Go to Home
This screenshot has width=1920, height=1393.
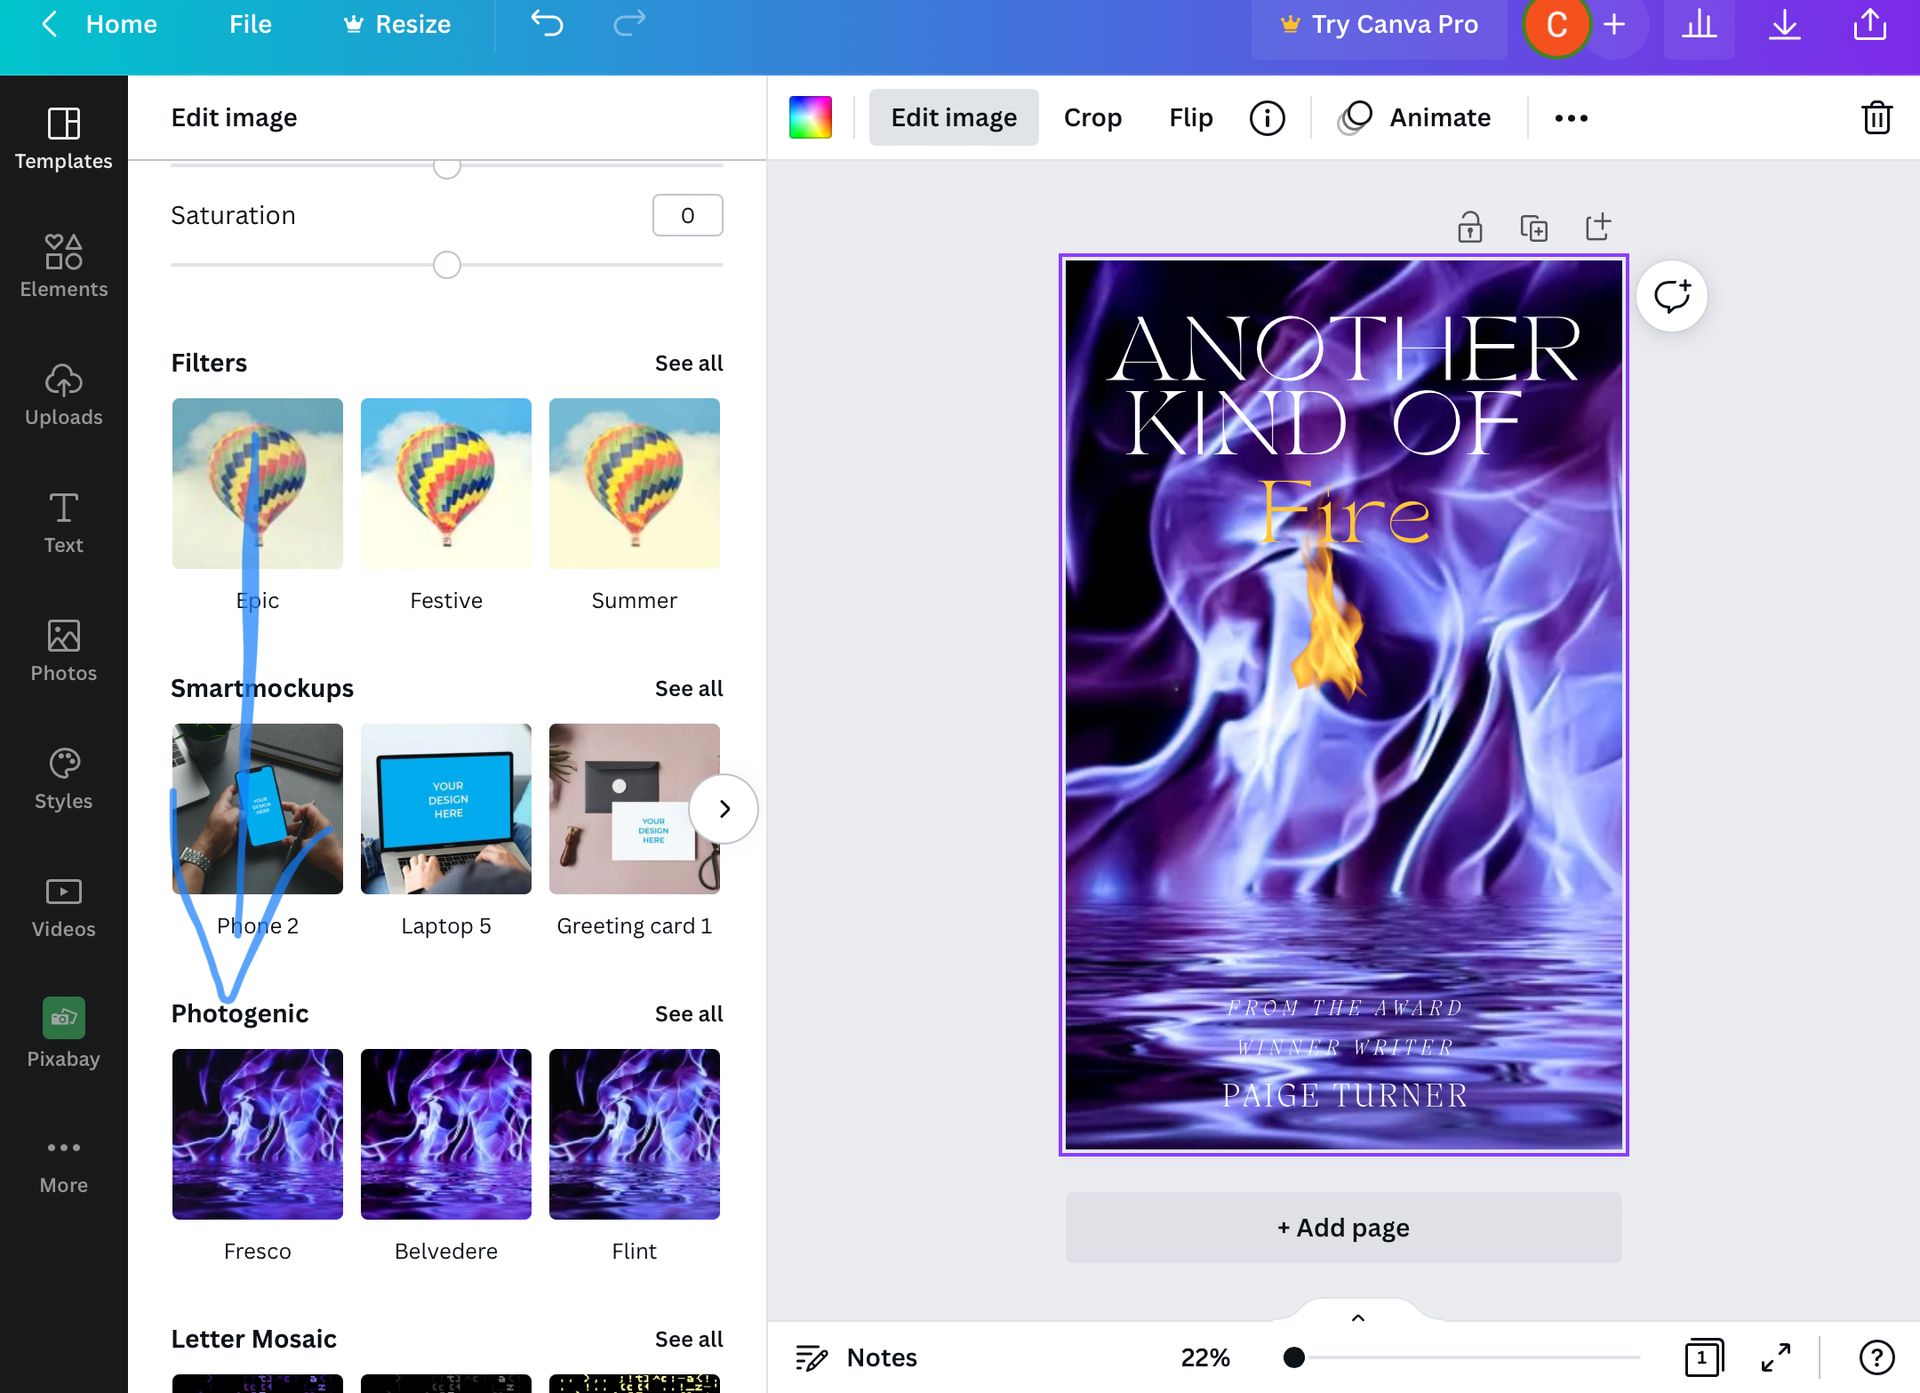coord(121,24)
